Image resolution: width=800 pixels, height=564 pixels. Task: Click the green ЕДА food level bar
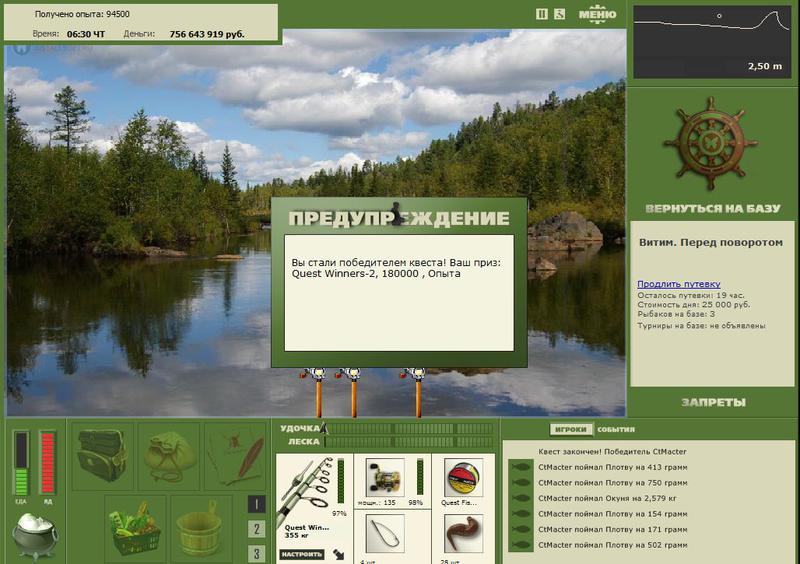[21, 463]
